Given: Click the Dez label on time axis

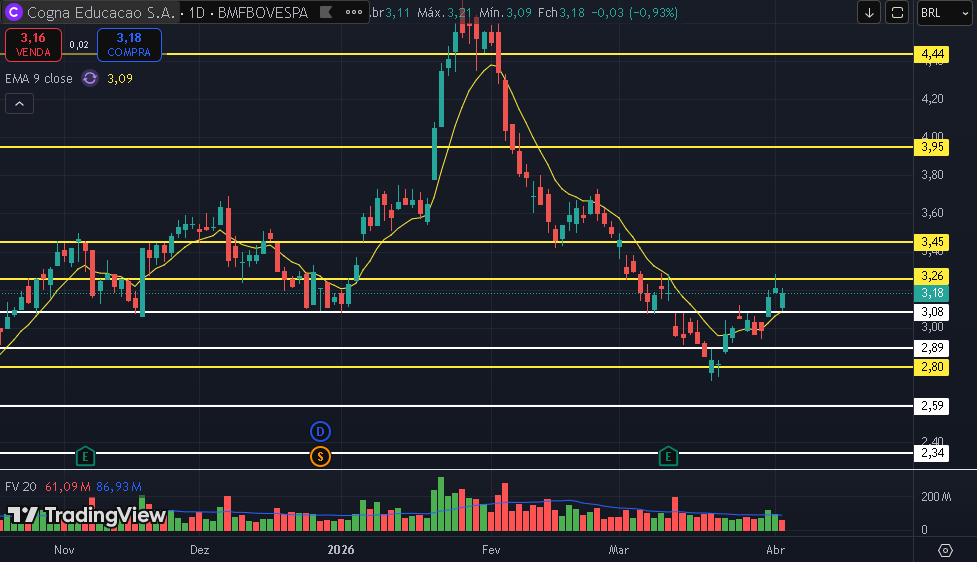Looking at the screenshot, I should pos(199,550).
